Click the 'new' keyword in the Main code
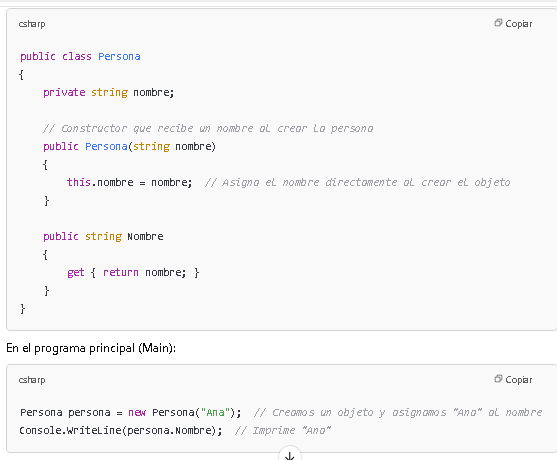This screenshot has height=460, width=557. click(137, 412)
